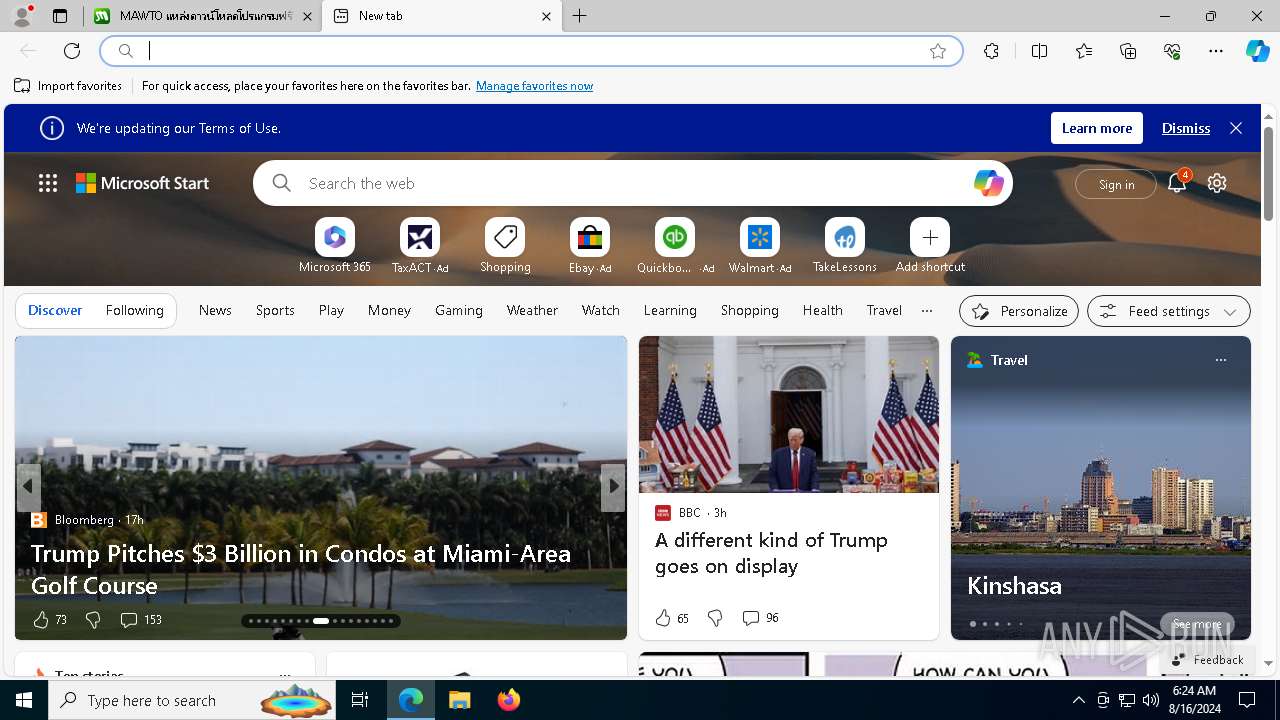The width and height of the screenshot is (1280, 720).
Task: Open the Quickbooks shortcut tile
Action: click(x=675, y=246)
